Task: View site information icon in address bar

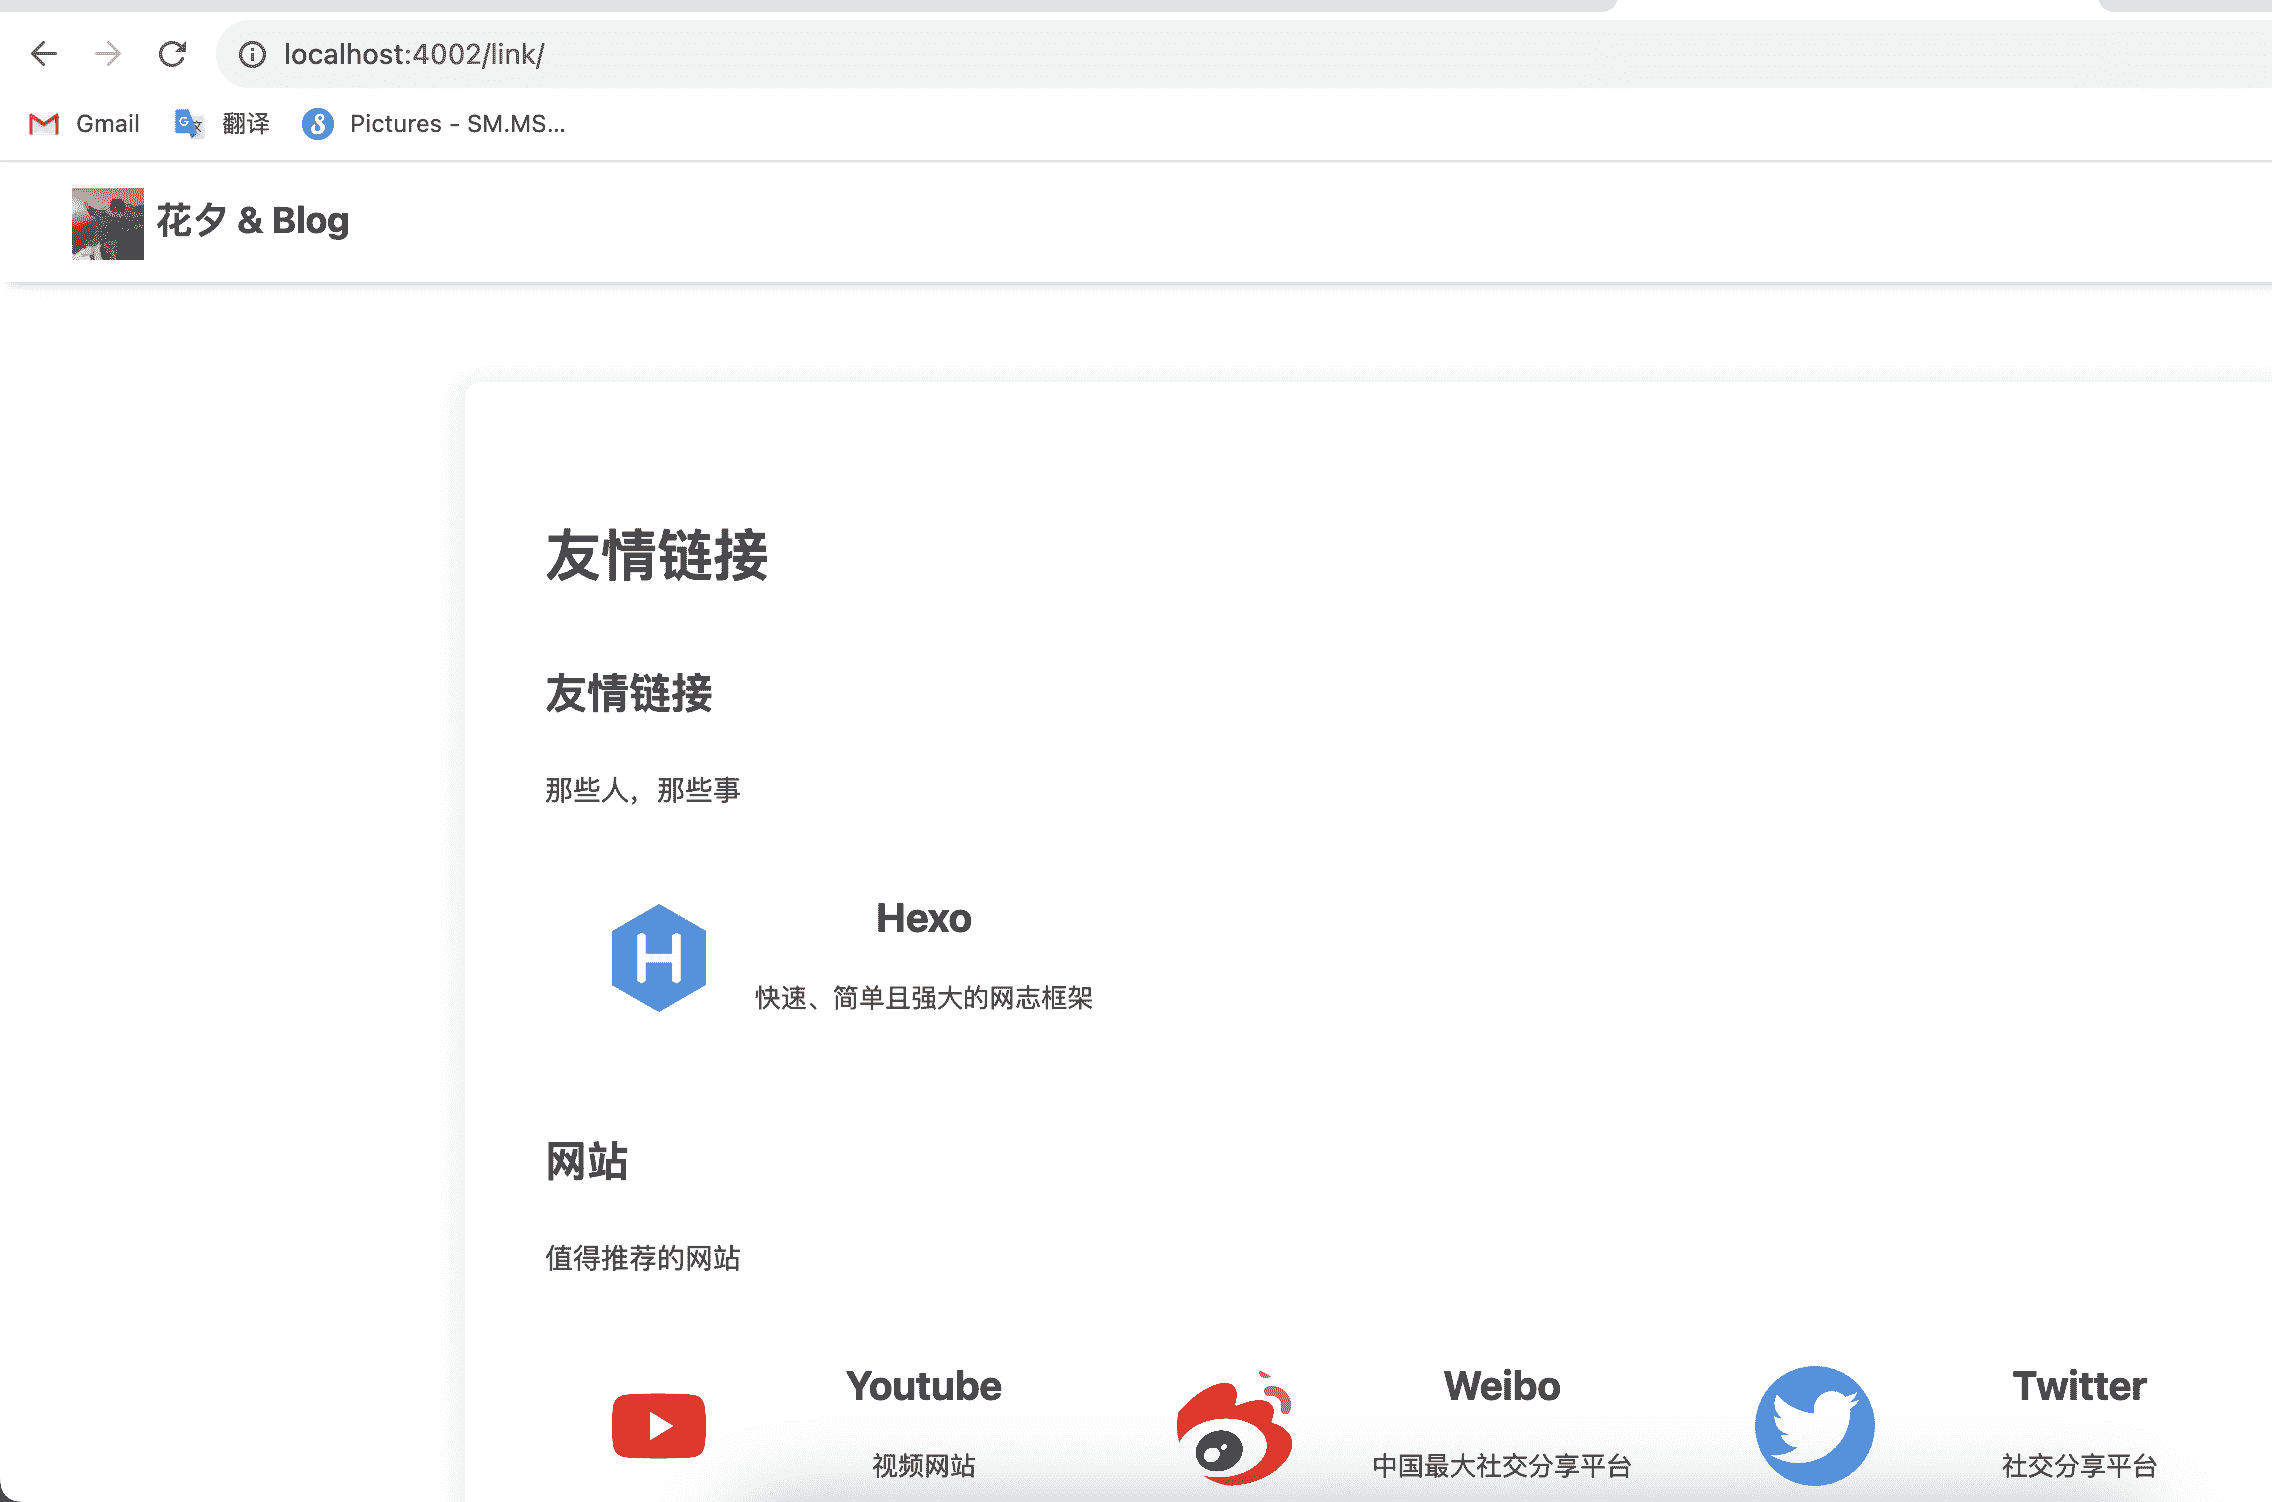Action: click(252, 54)
